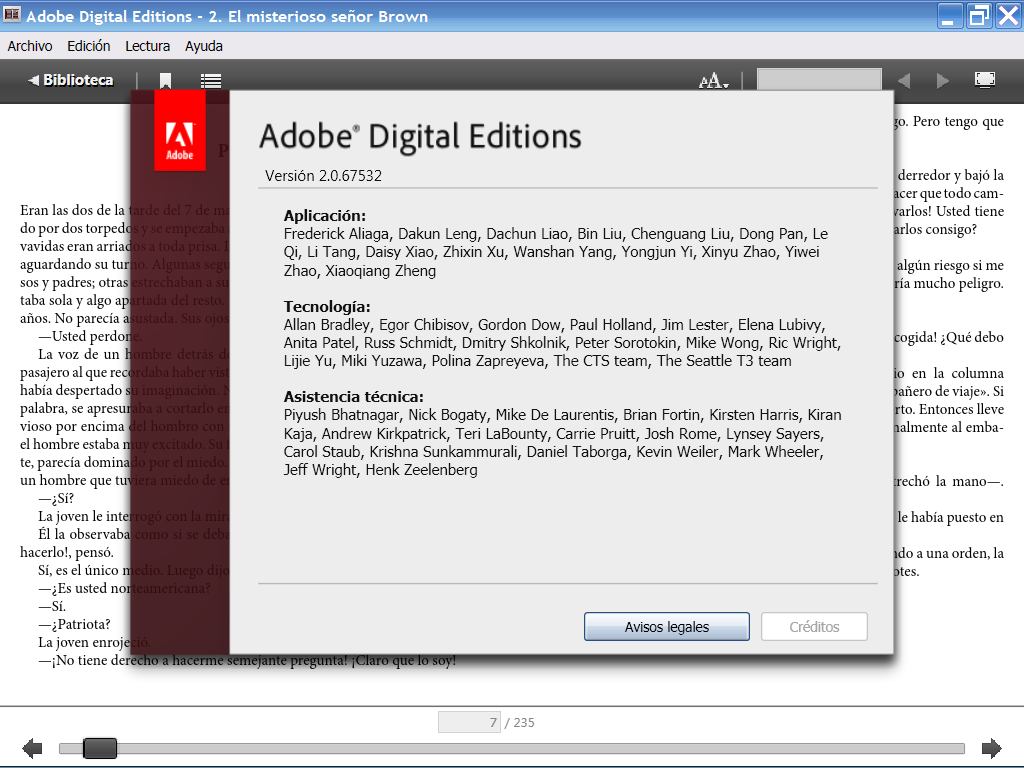Click the Versión 2.0.67532 text
Viewport: 1024px width, 768px height.
[323, 176]
